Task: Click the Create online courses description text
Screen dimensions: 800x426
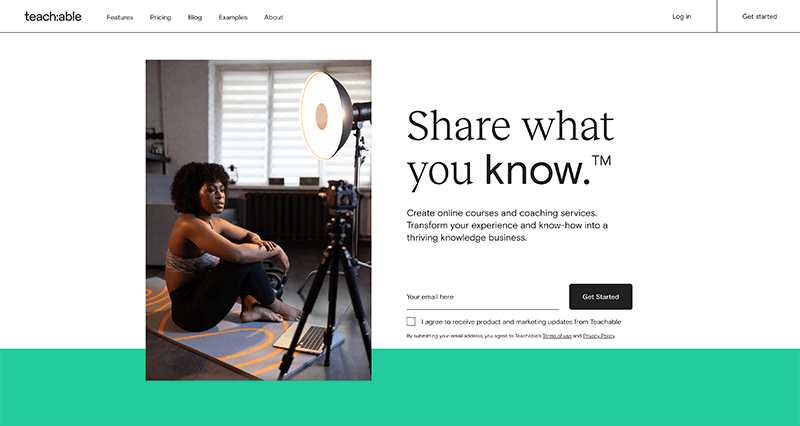Action: 507,225
